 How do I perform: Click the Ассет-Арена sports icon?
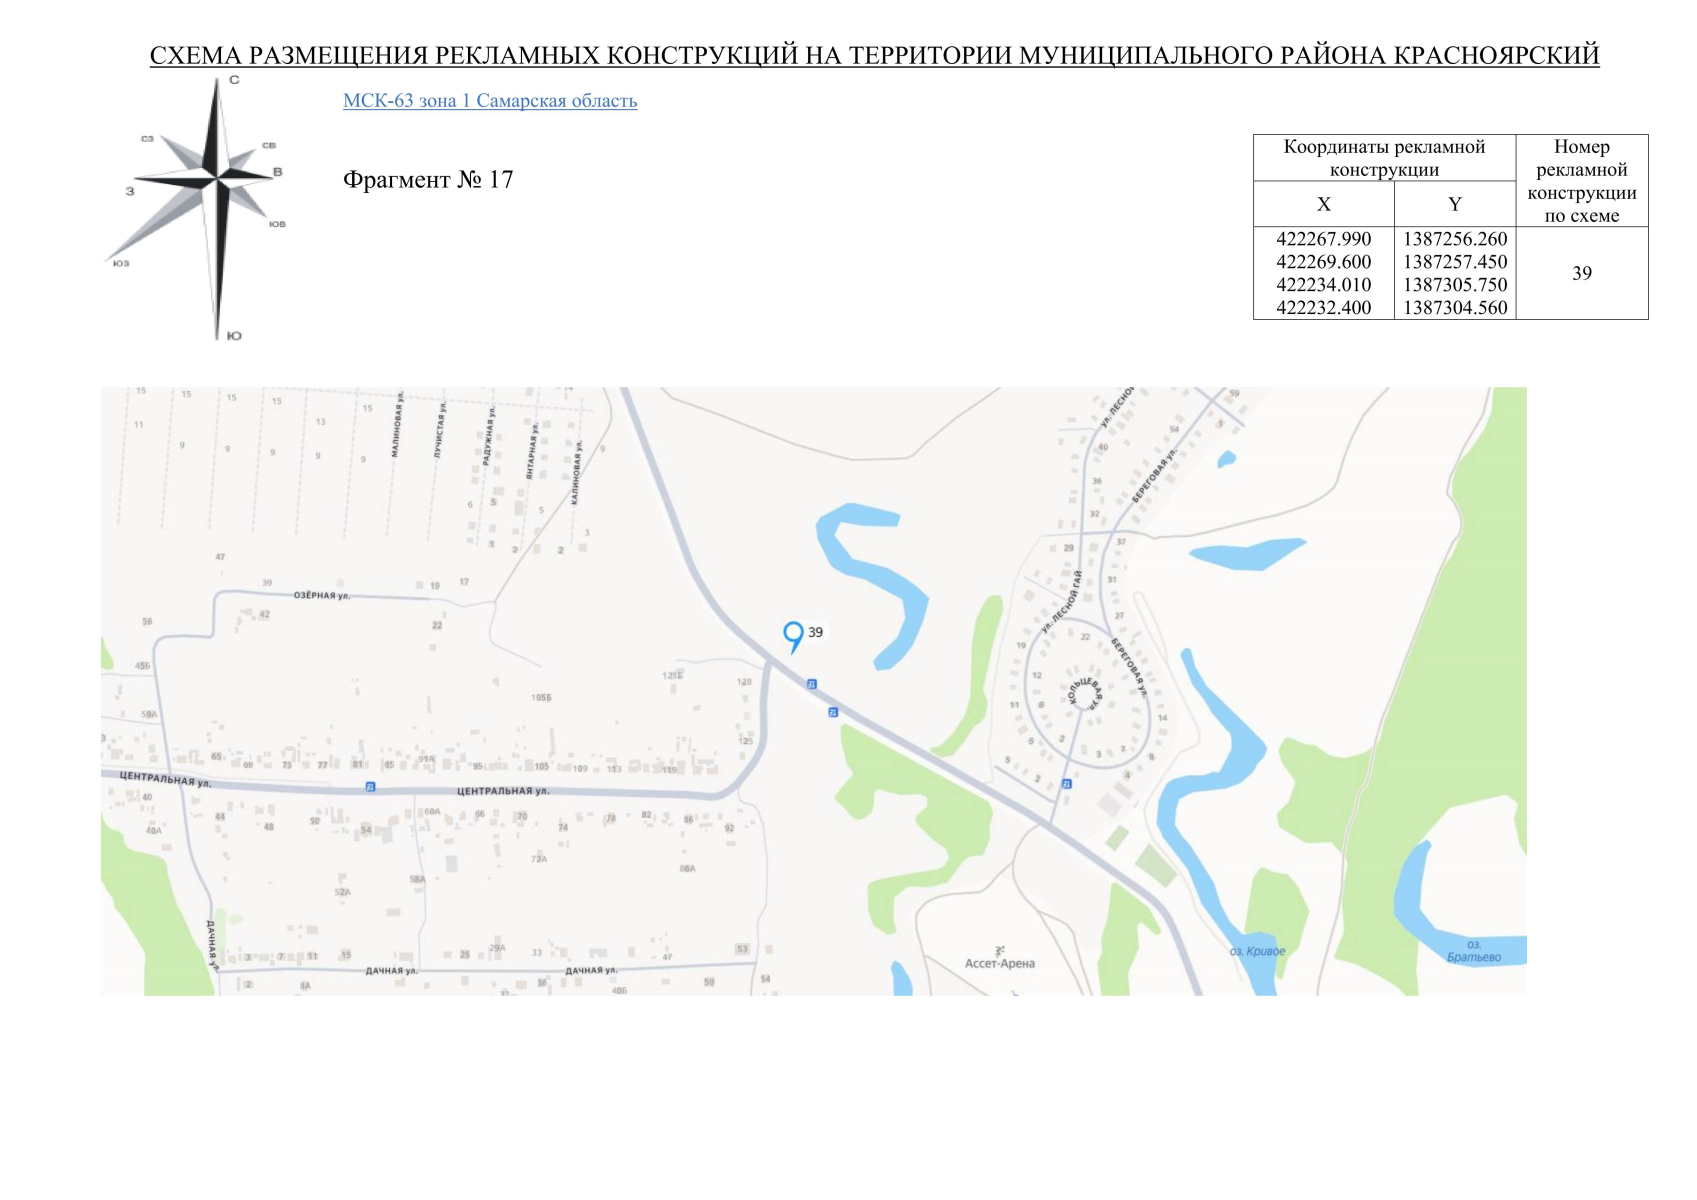tap(999, 951)
